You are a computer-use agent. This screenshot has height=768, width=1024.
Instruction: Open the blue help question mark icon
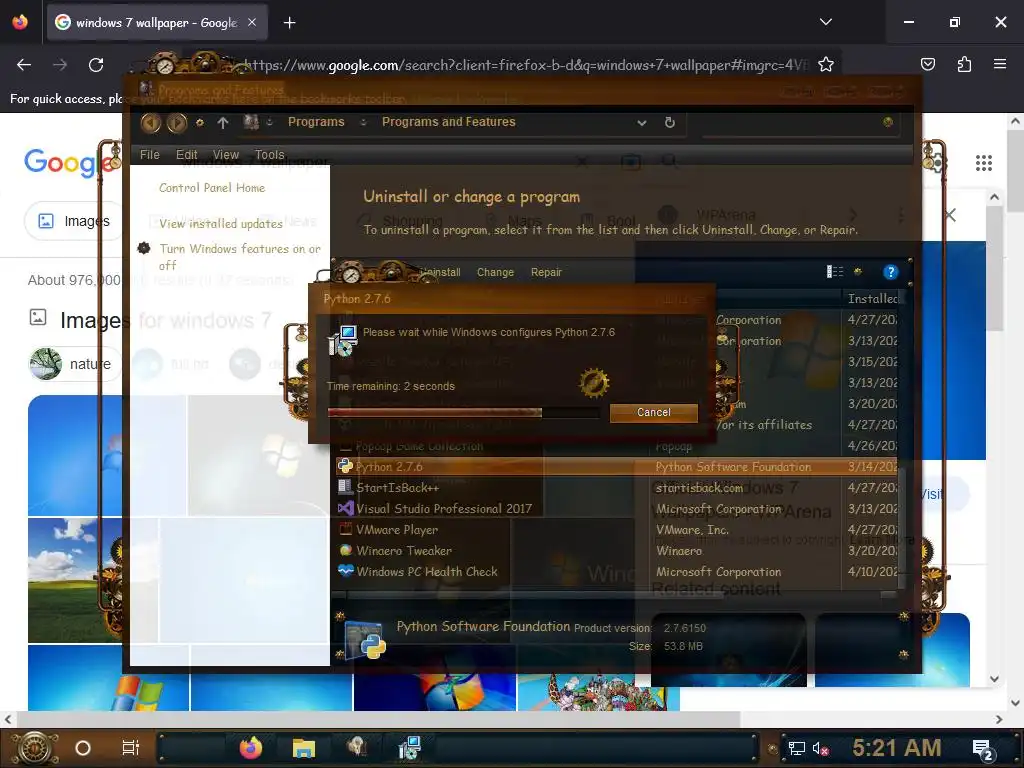[890, 272]
